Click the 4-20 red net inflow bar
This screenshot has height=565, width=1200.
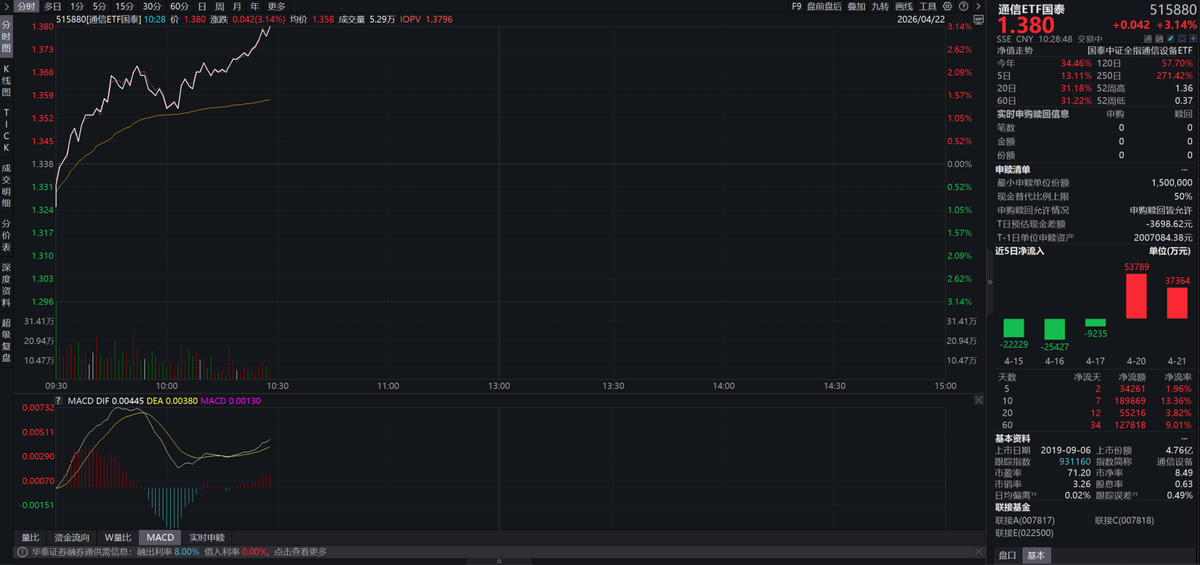coord(1136,296)
